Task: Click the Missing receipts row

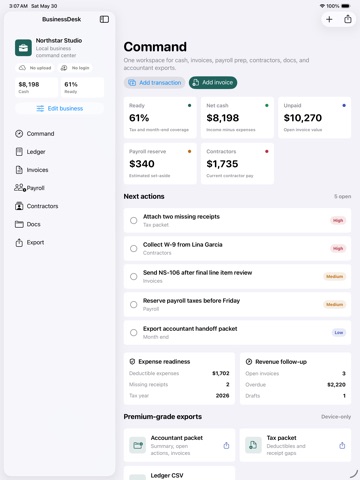Action: coord(179,384)
